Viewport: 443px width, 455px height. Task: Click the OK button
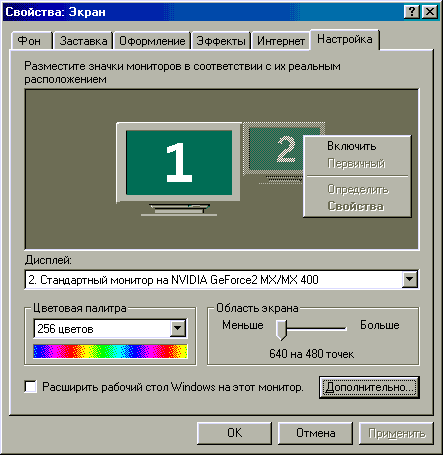tap(234, 433)
